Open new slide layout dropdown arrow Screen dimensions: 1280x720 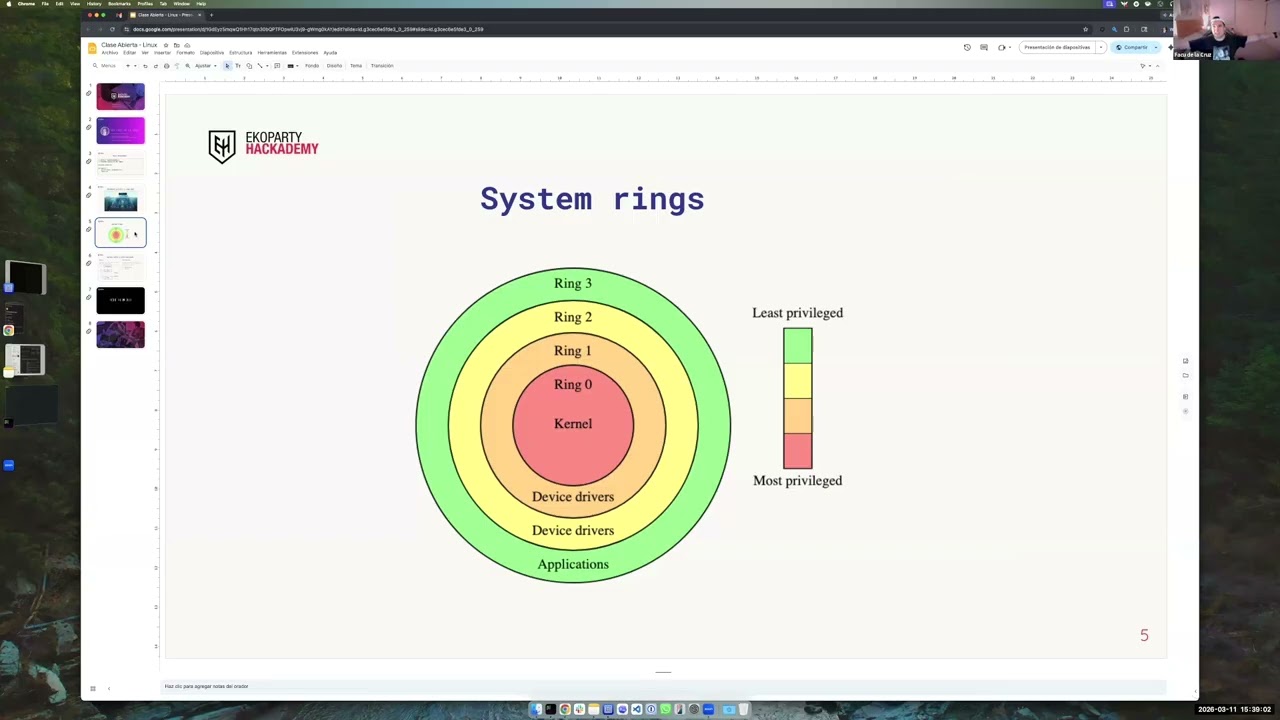135,66
